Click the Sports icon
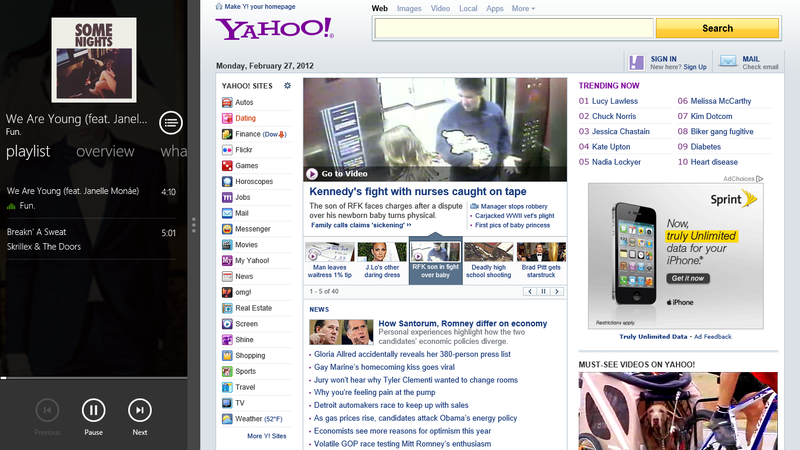The image size is (800, 450). 227,371
